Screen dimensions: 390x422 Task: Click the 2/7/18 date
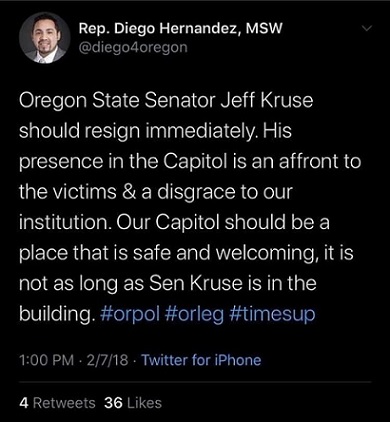click(x=107, y=360)
